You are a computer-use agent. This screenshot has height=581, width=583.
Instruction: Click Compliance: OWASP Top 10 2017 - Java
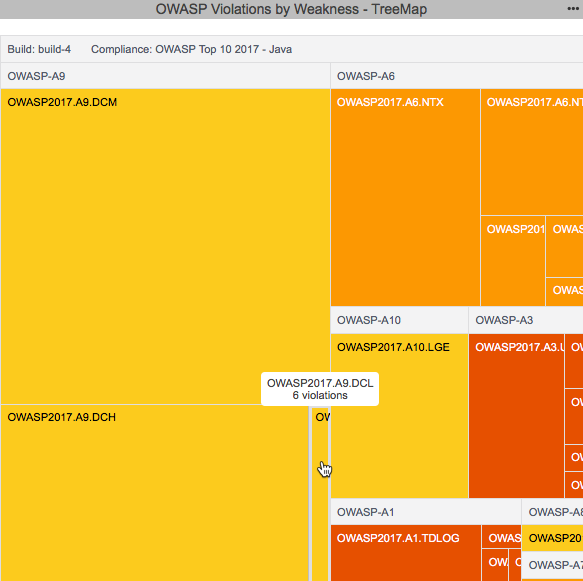(191, 49)
